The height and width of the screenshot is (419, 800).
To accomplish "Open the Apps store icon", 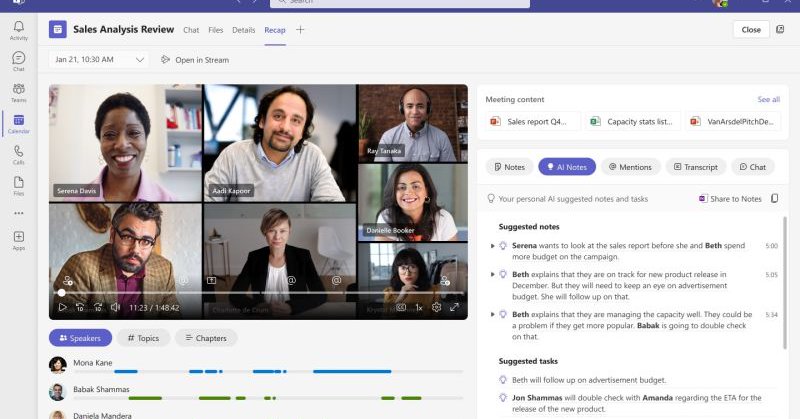I will click(19, 240).
